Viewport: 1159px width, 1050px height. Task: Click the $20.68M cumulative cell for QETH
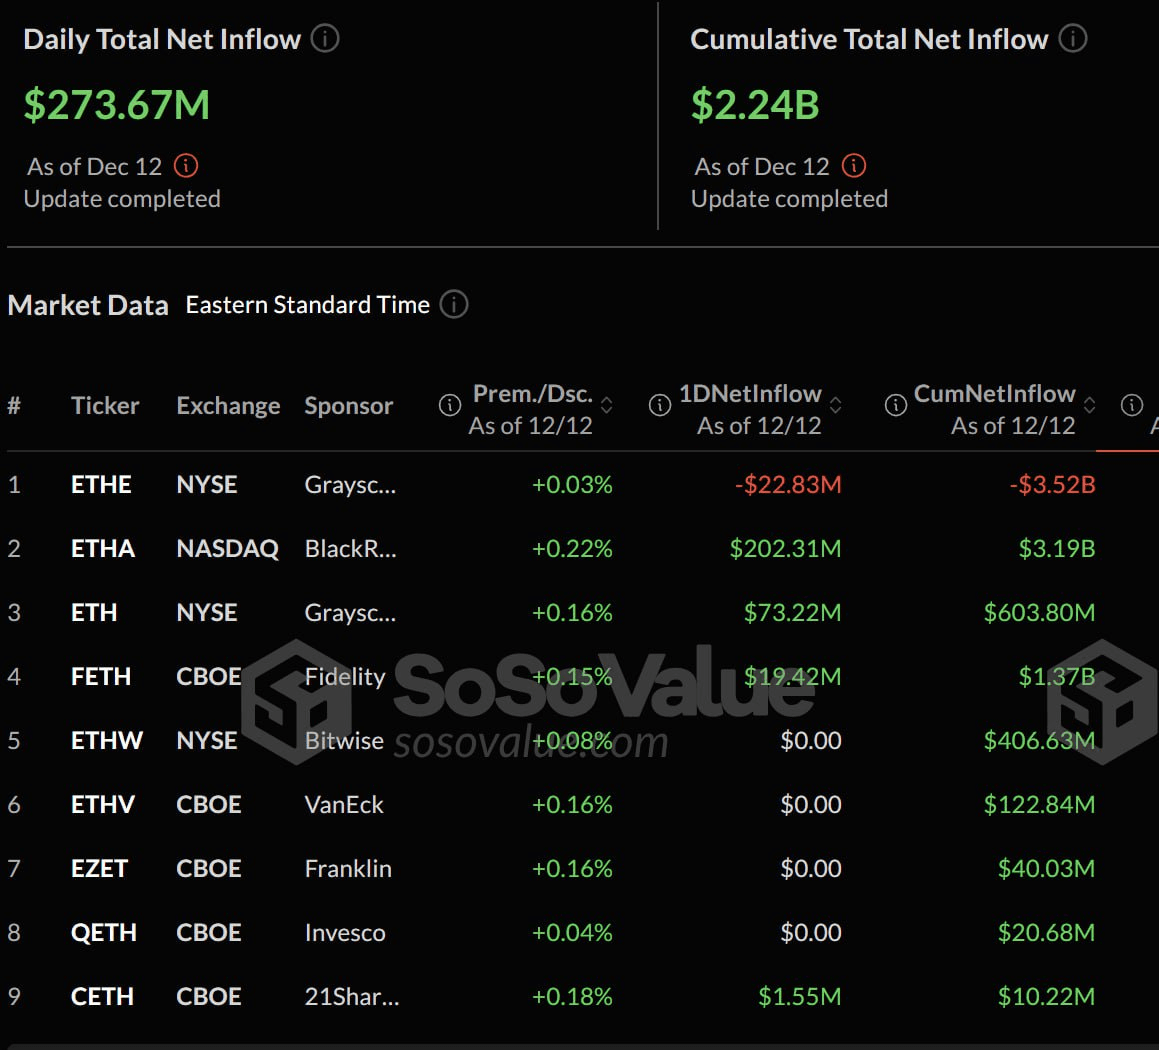pyautogui.click(x=1047, y=933)
